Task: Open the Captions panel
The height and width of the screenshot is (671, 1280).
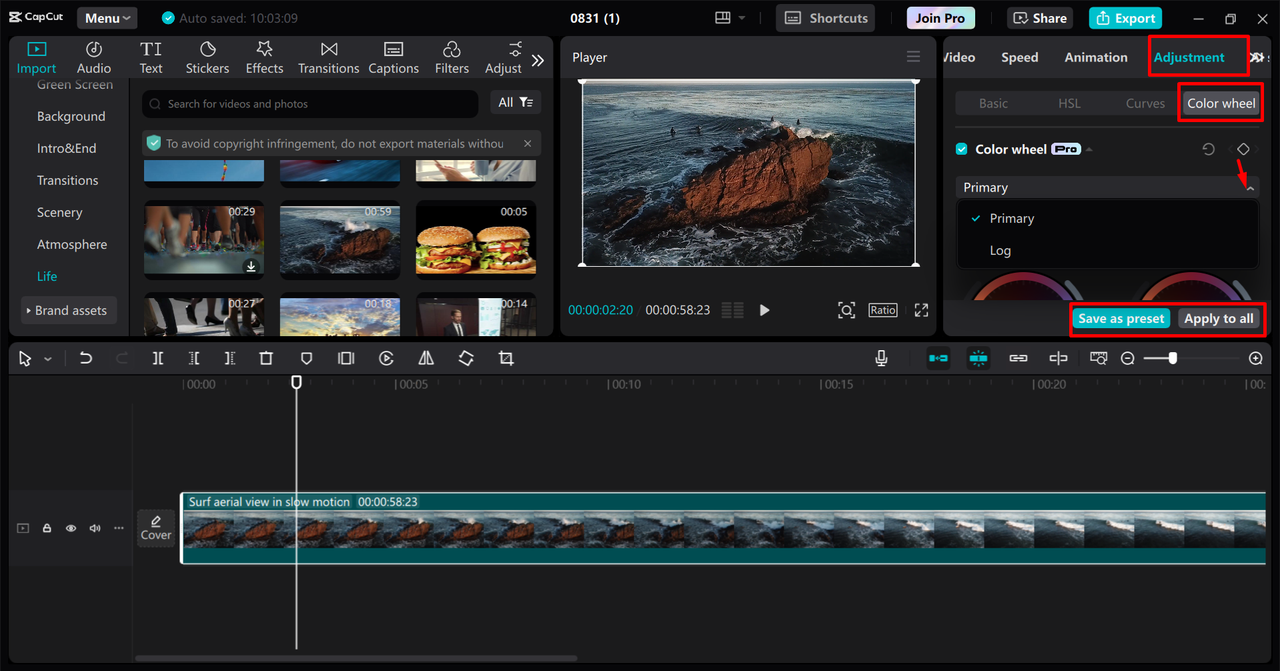Action: click(x=393, y=58)
